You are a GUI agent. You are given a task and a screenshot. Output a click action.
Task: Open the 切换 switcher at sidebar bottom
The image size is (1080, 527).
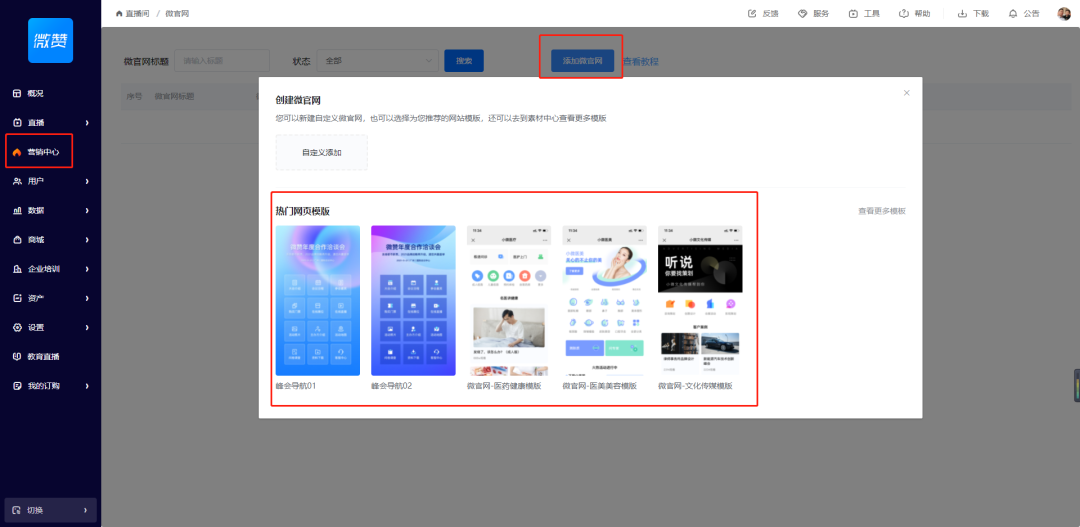[50, 510]
